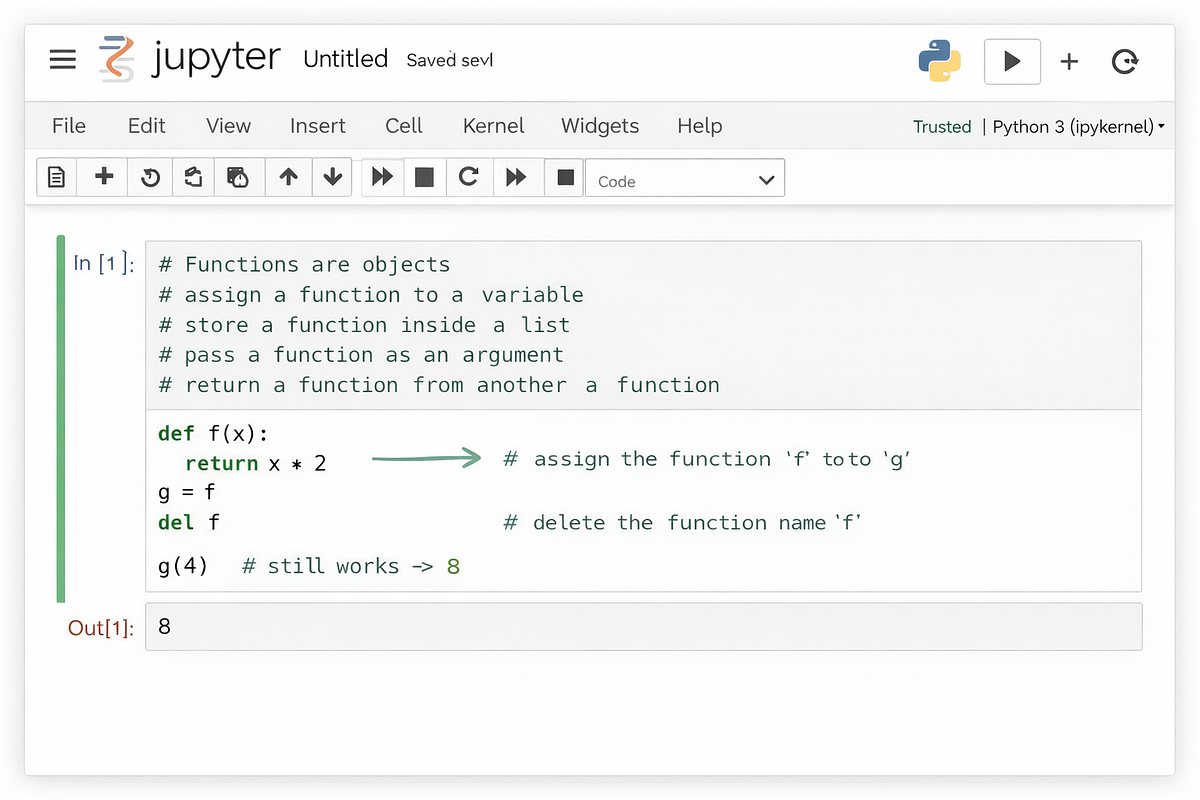Place the cursor on the 'g = f' line
This screenshot has height=800, width=1200.
(x=187, y=492)
